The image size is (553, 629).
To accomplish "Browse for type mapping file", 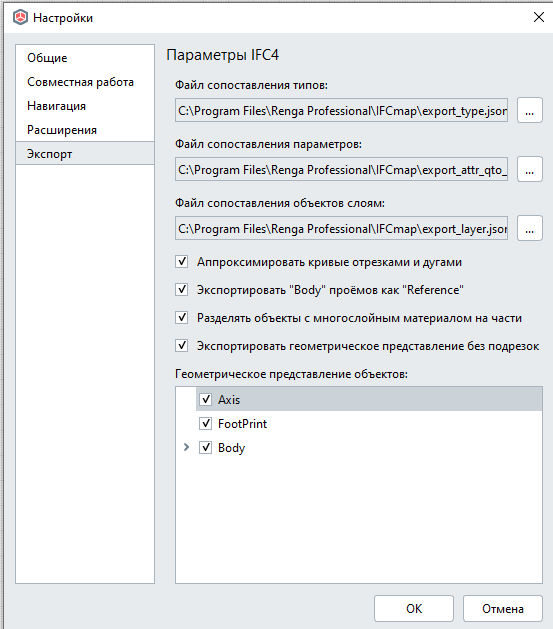I will tap(529, 110).
